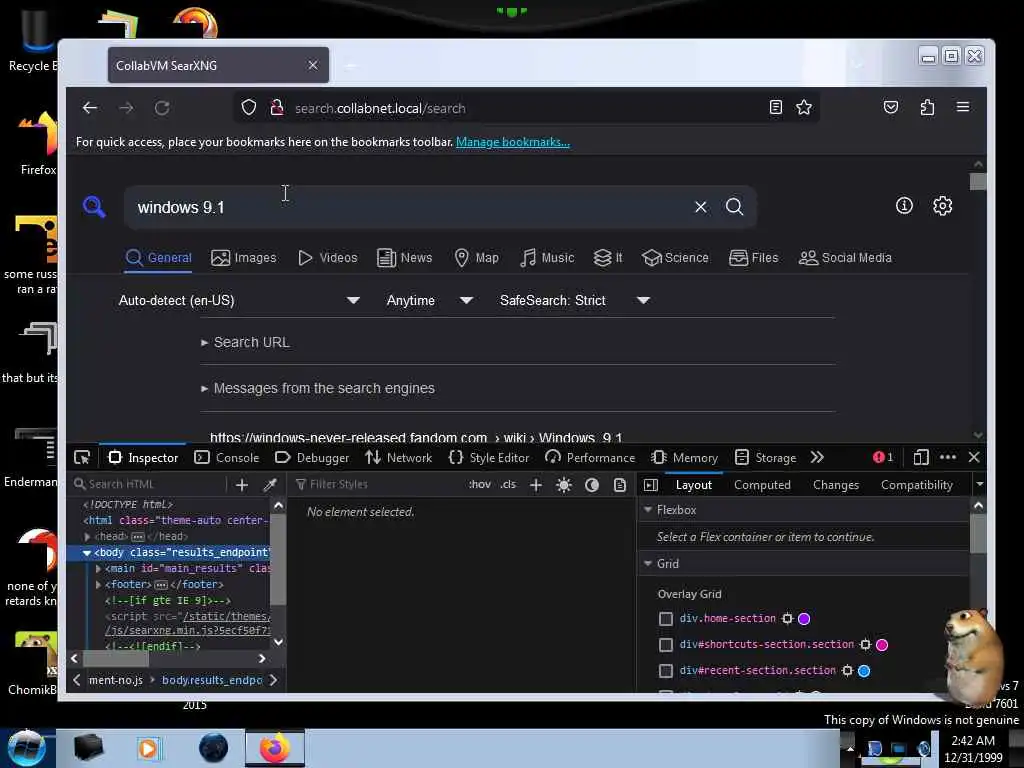Click the Search HTML input field
Viewport: 1024px width, 768px height.
(x=149, y=485)
